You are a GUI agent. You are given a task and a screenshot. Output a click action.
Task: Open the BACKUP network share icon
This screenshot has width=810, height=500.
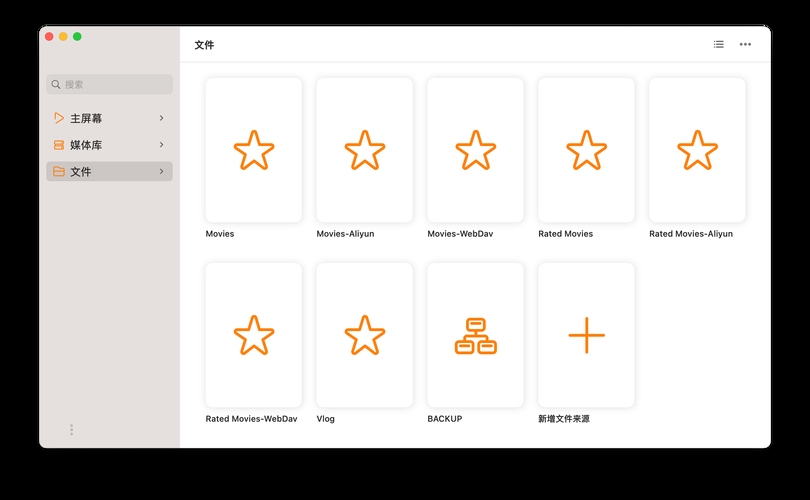(x=475, y=336)
